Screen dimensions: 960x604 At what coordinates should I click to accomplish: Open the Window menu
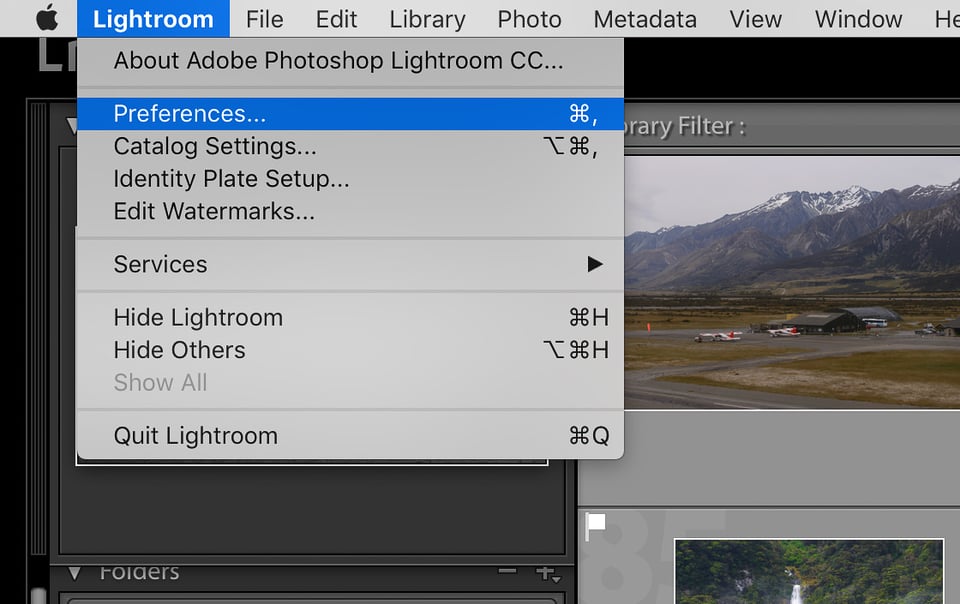click(858, 19)
